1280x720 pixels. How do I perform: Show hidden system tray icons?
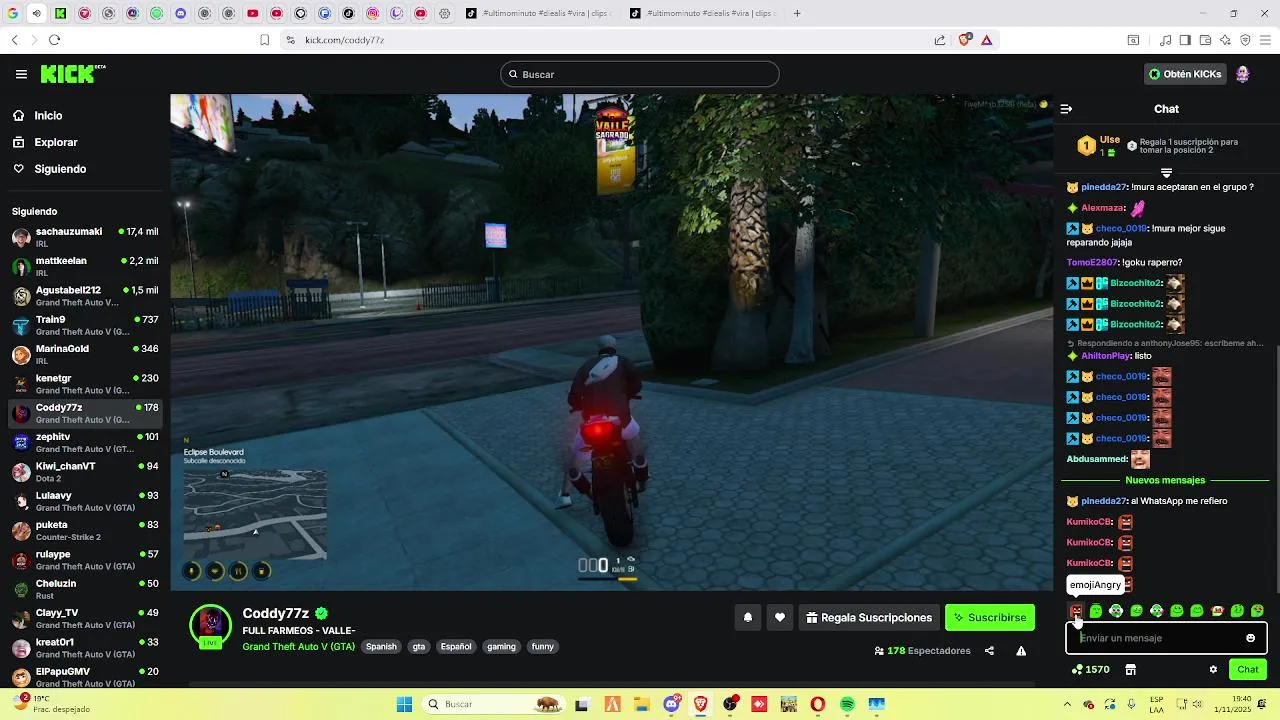[x=1067, y=704]
